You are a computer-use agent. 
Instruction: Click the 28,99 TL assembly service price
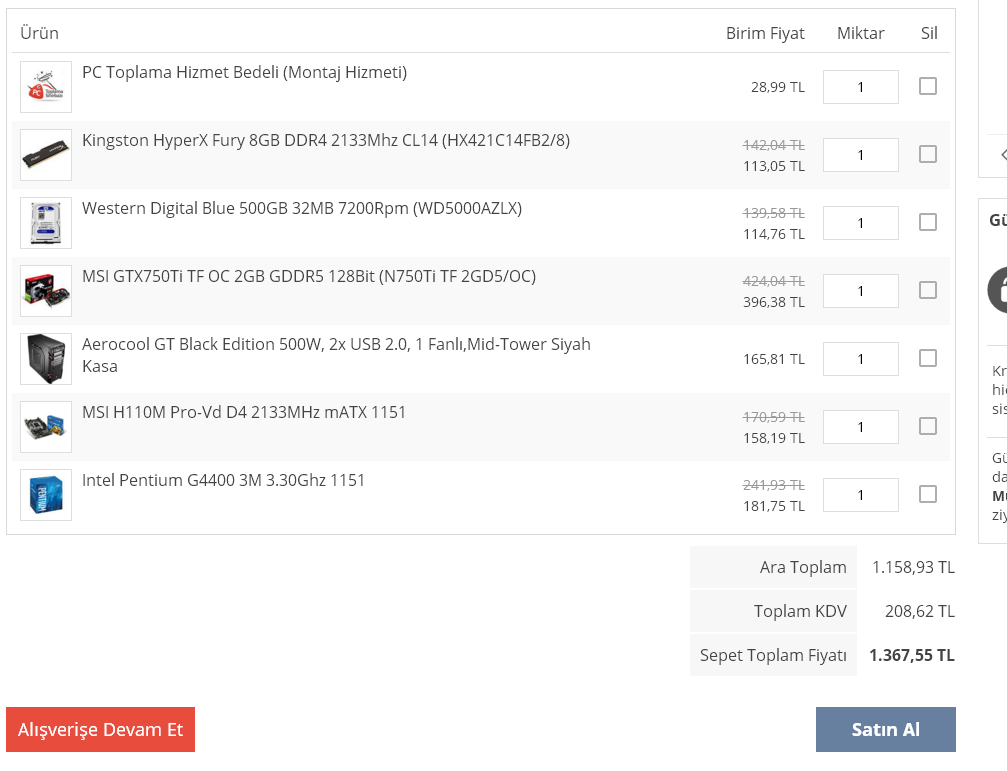[x=778, y=87]
